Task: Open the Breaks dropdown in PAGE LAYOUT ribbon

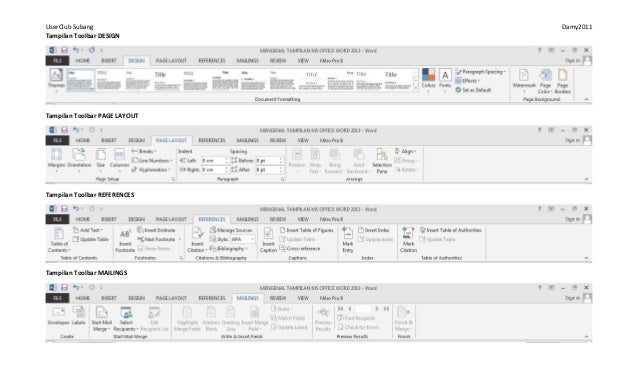Action: [x=144, y=151]
